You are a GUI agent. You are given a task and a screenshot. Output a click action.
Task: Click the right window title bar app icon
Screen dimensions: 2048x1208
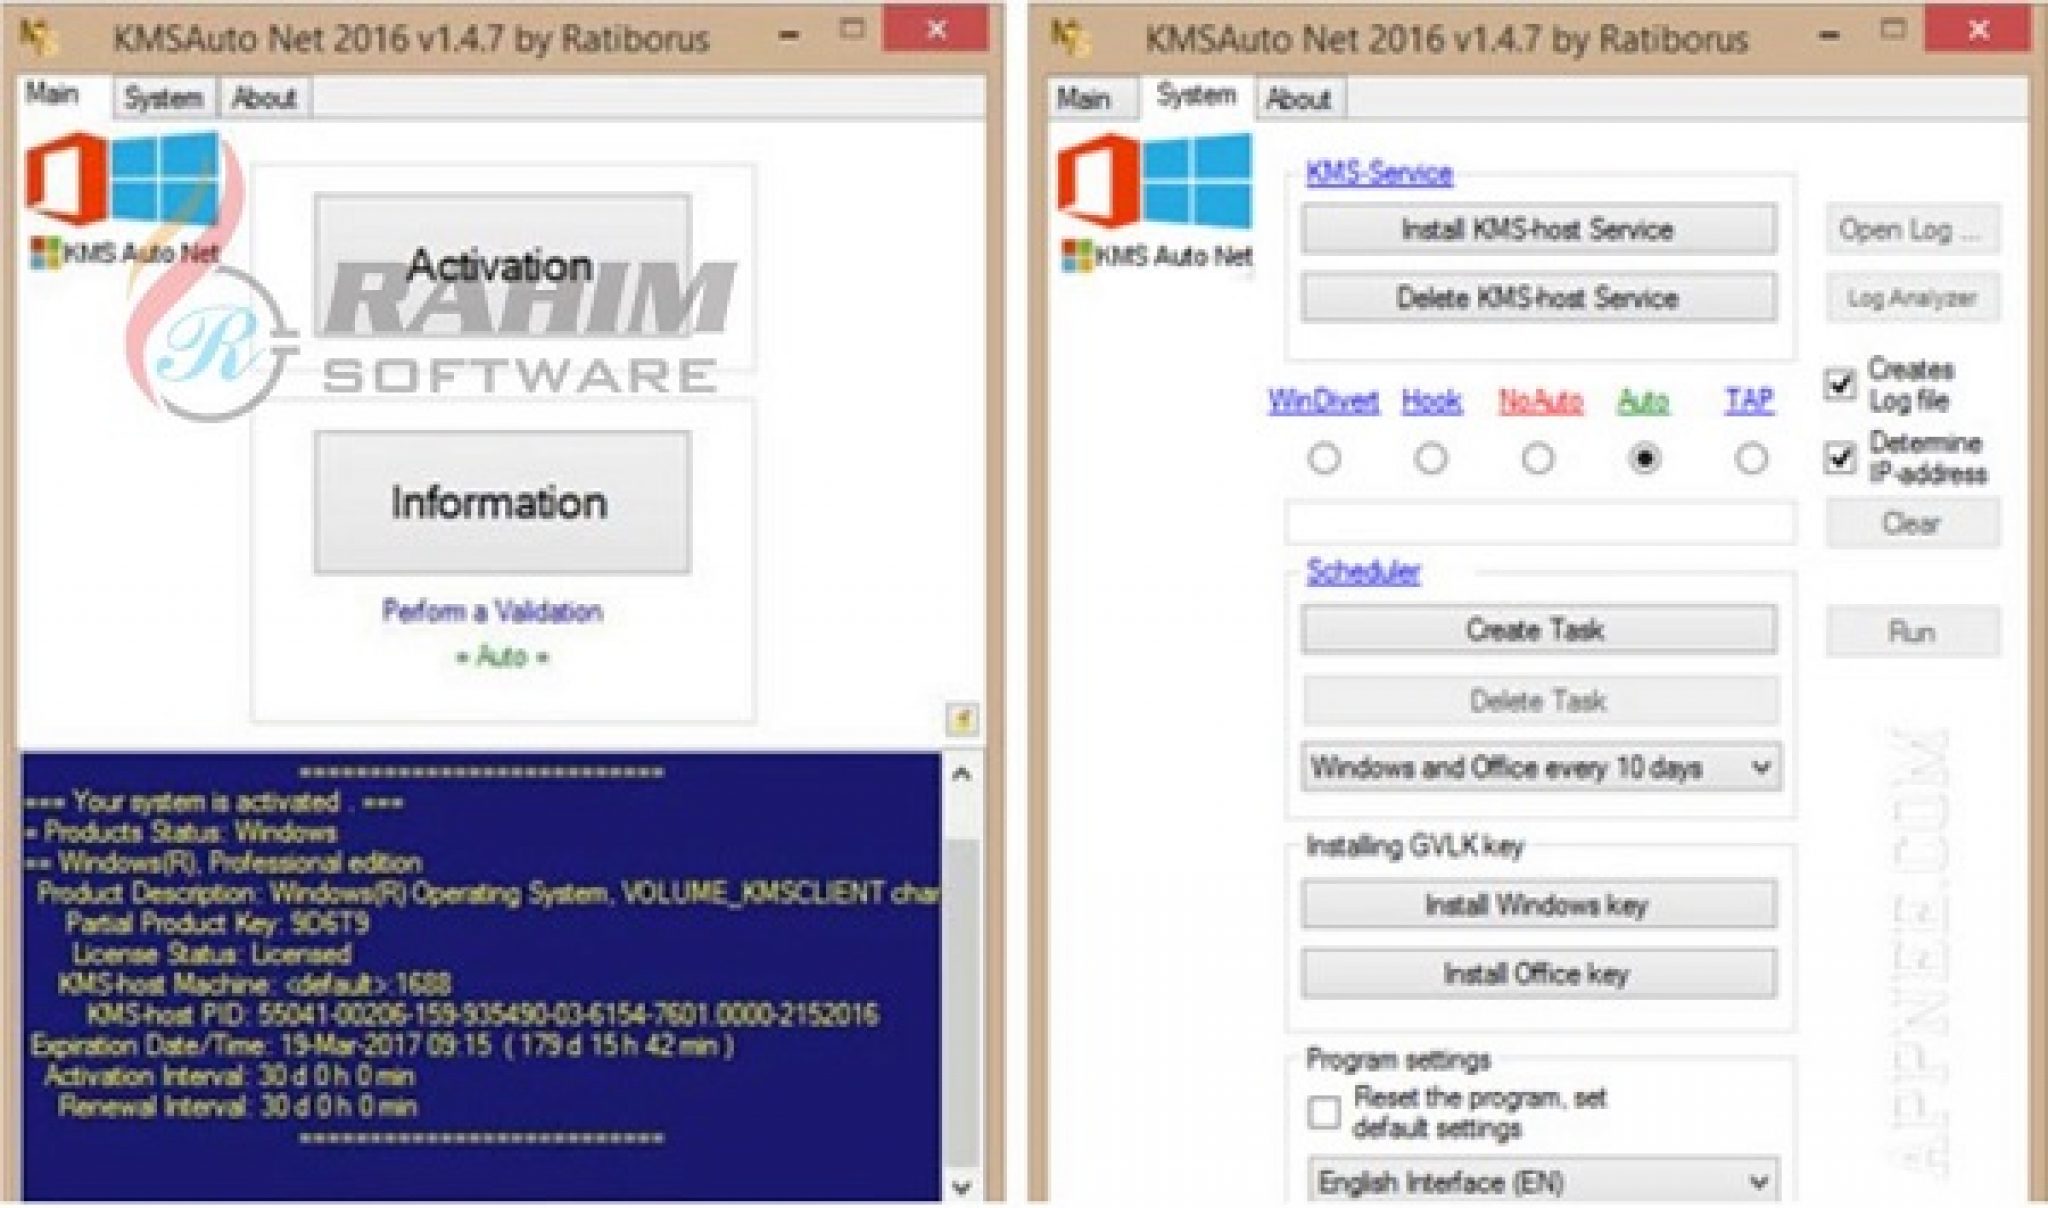pyautogui.click(x=1070, y=37)
